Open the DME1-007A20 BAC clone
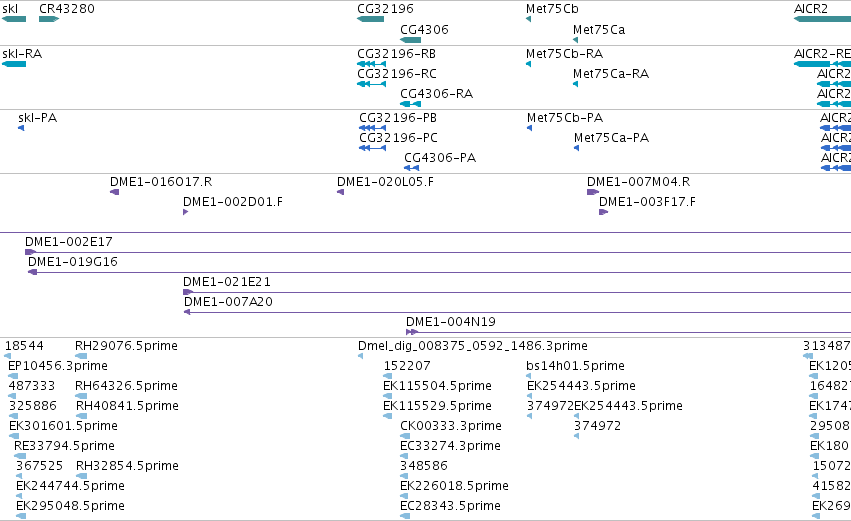The height and width of the screenshot is (521, 851). (517, 313)
